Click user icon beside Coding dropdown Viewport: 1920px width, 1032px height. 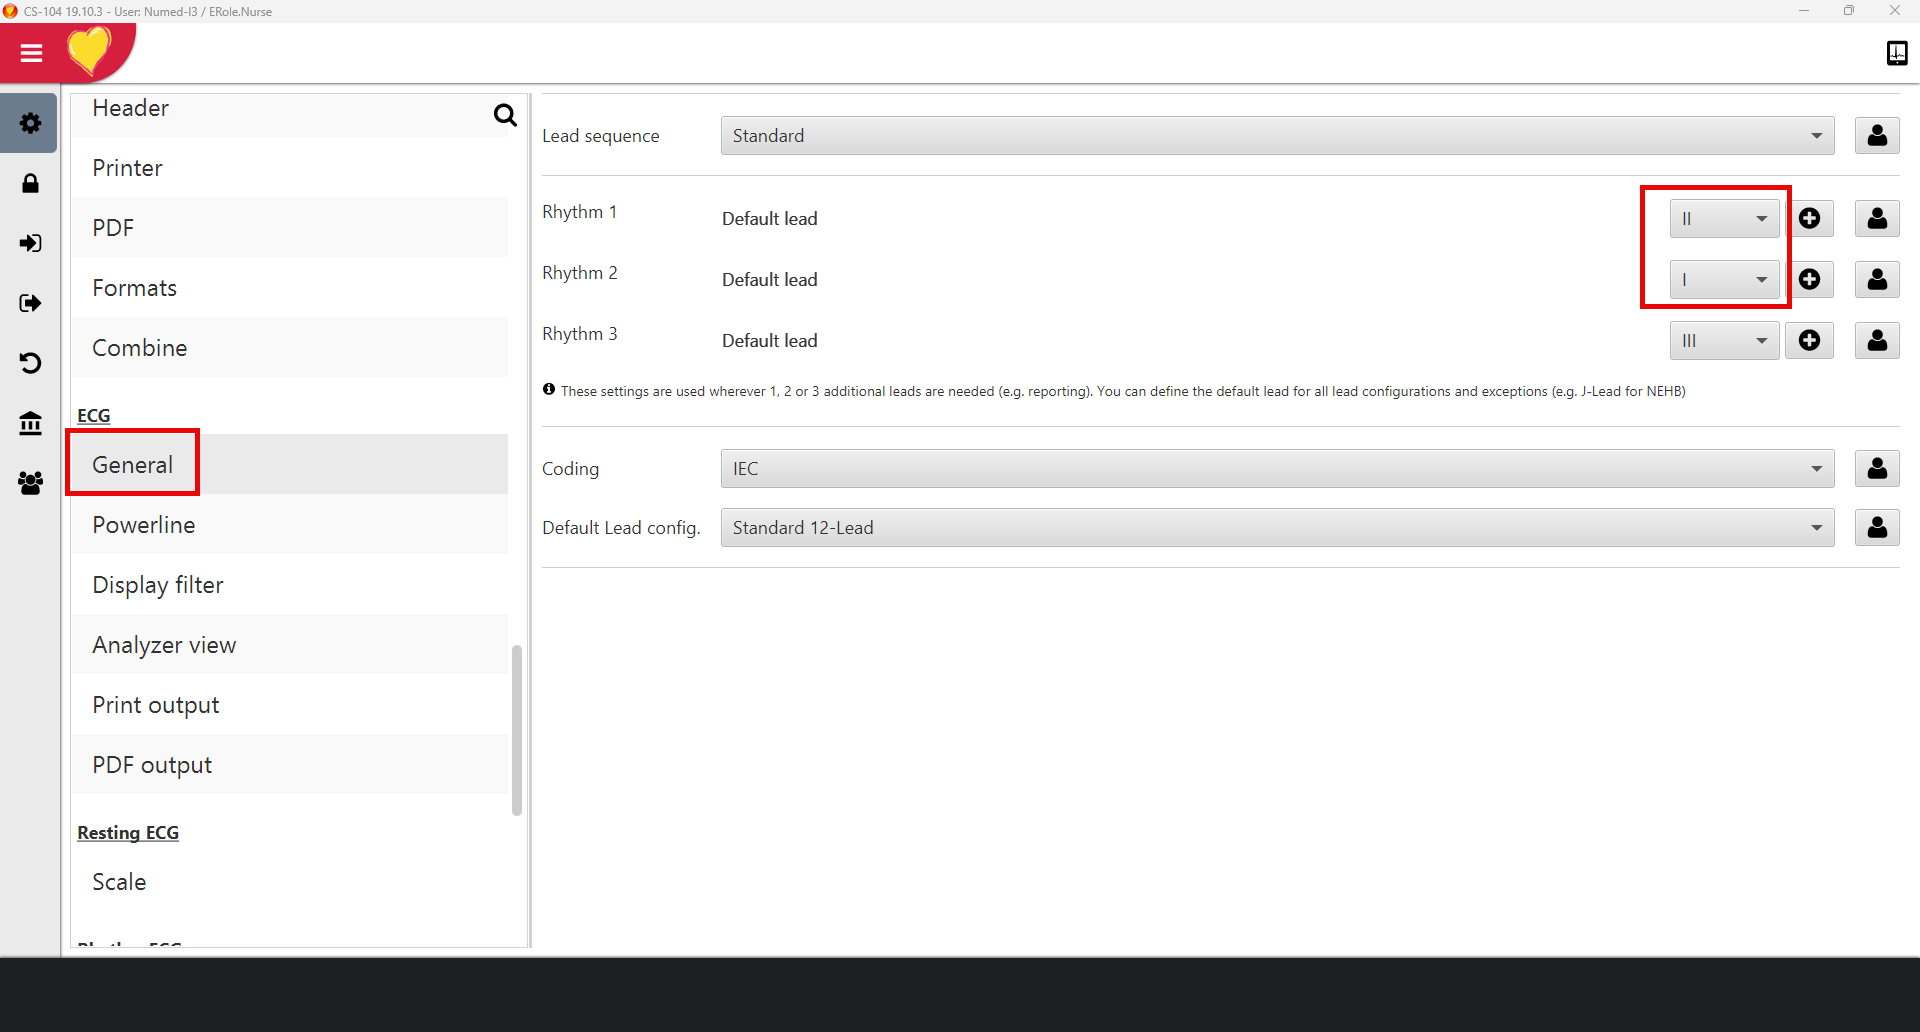point(1877,469)
